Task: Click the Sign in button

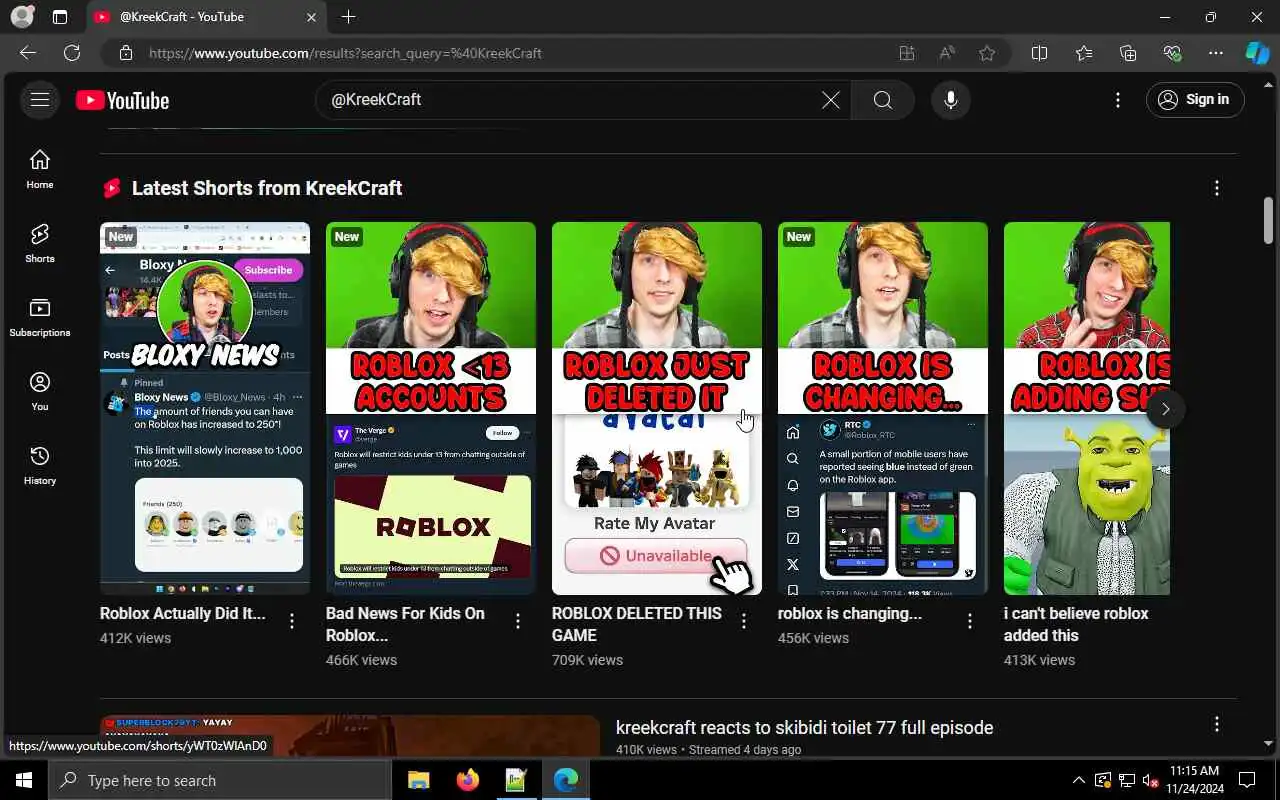Action: (x=1195, y=99)
